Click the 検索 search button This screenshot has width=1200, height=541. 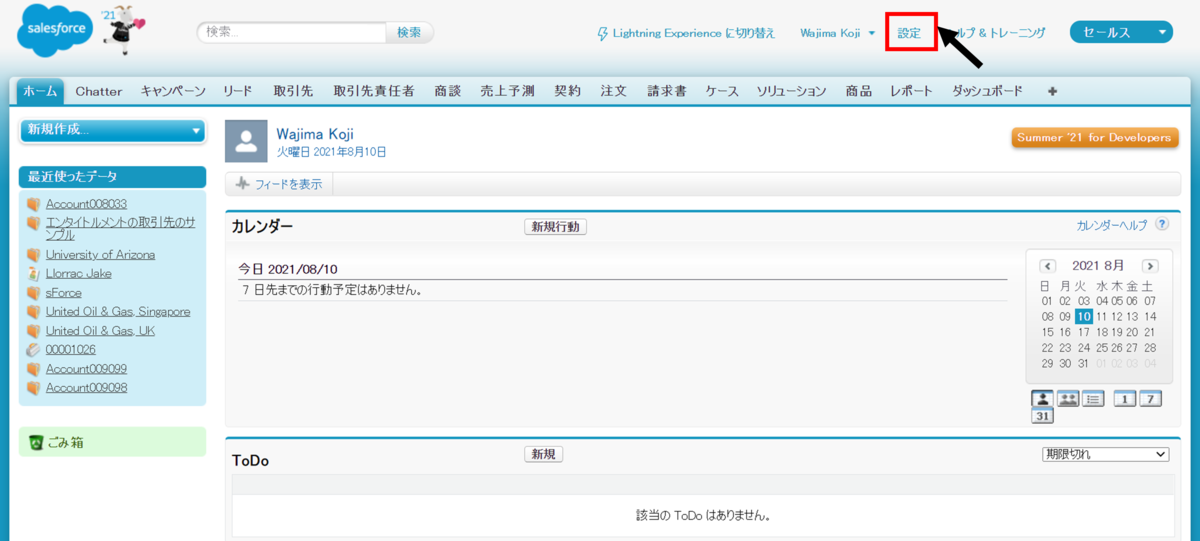pos(409,33)
